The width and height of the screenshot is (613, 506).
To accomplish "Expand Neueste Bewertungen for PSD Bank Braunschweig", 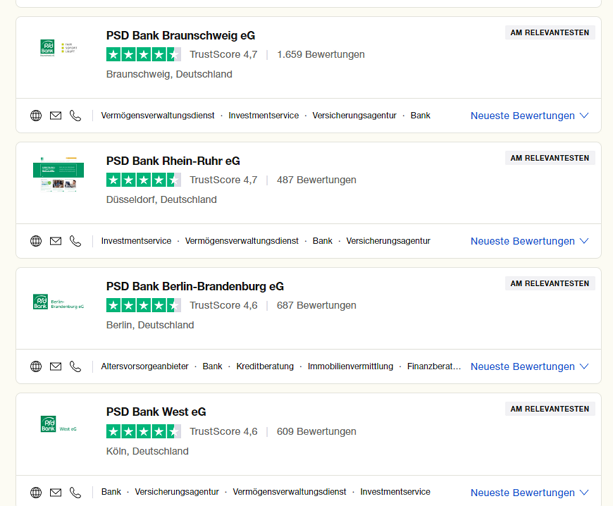I will tap(529, 116).
